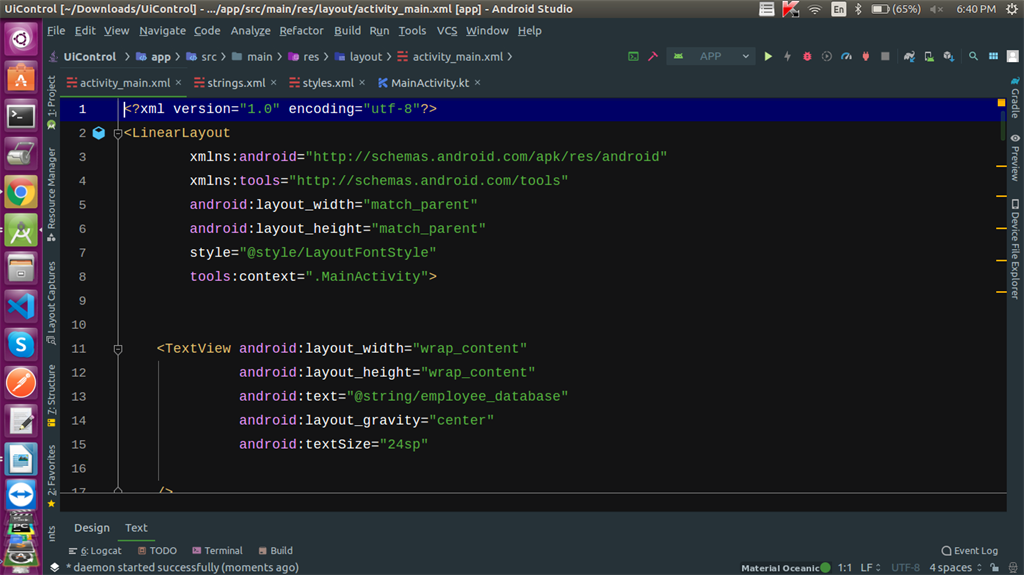Select the Text editor view tab

click(136, 528)
